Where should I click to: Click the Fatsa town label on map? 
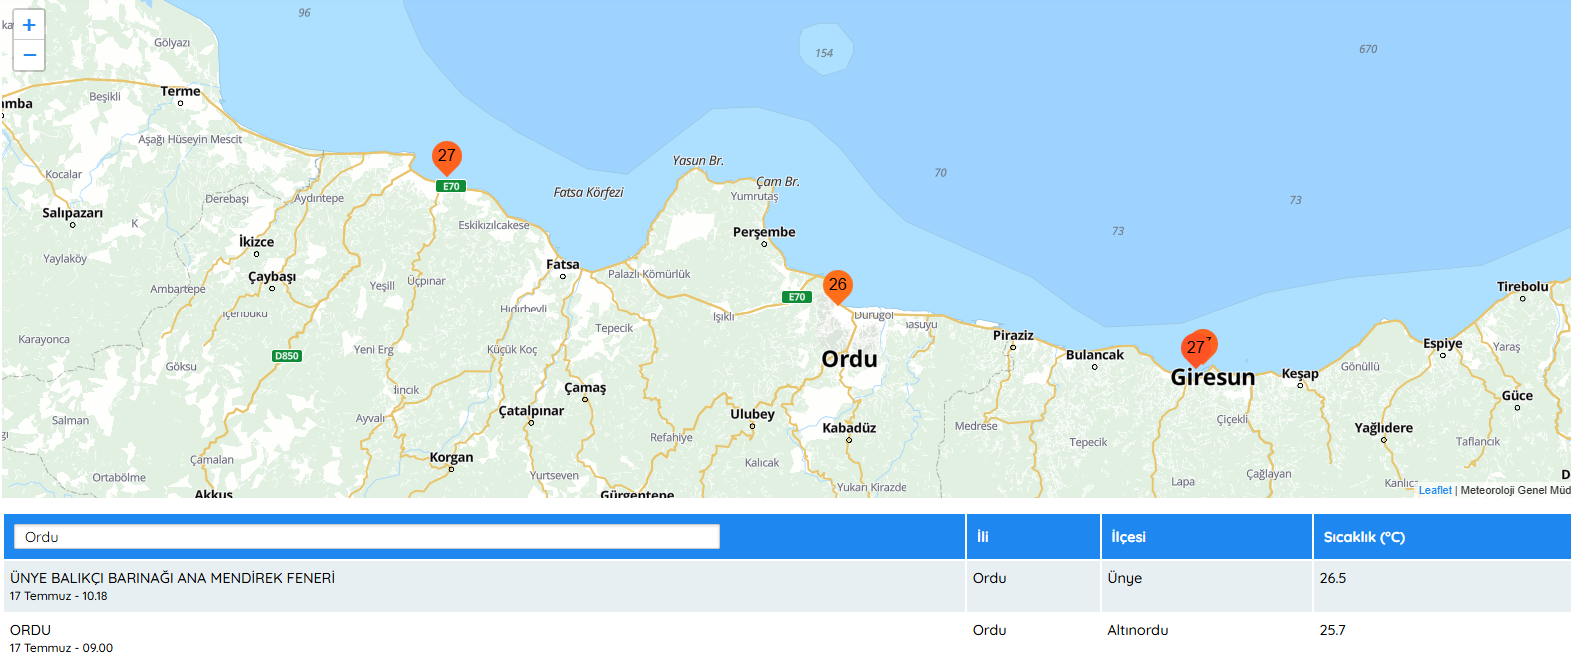click(562, 264)
